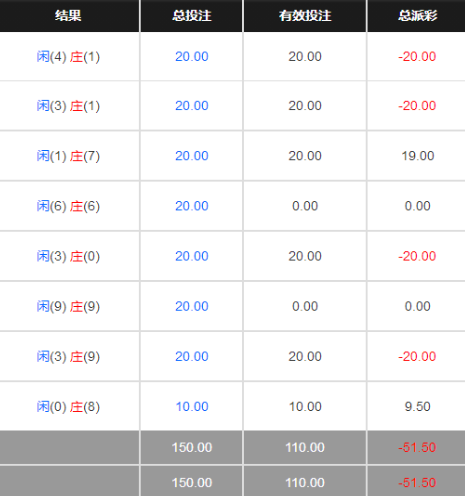Click 20.00 bet link in 闲(1) 庄(7) row

pyautogui.click(x=192, y=156)
